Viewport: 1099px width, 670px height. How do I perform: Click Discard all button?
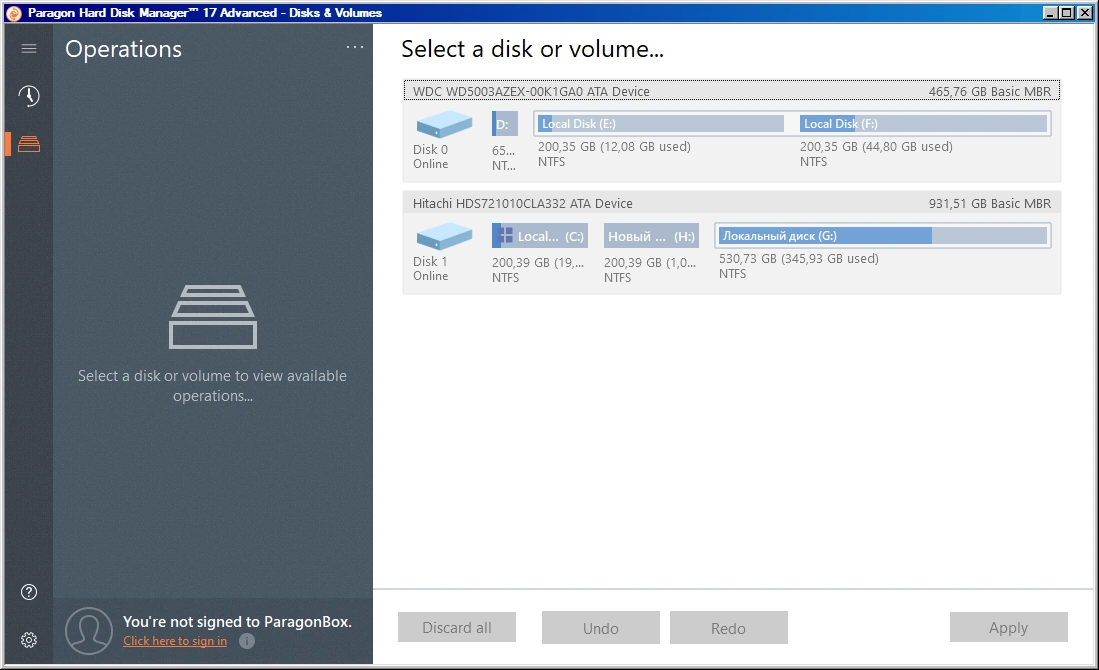457,627
